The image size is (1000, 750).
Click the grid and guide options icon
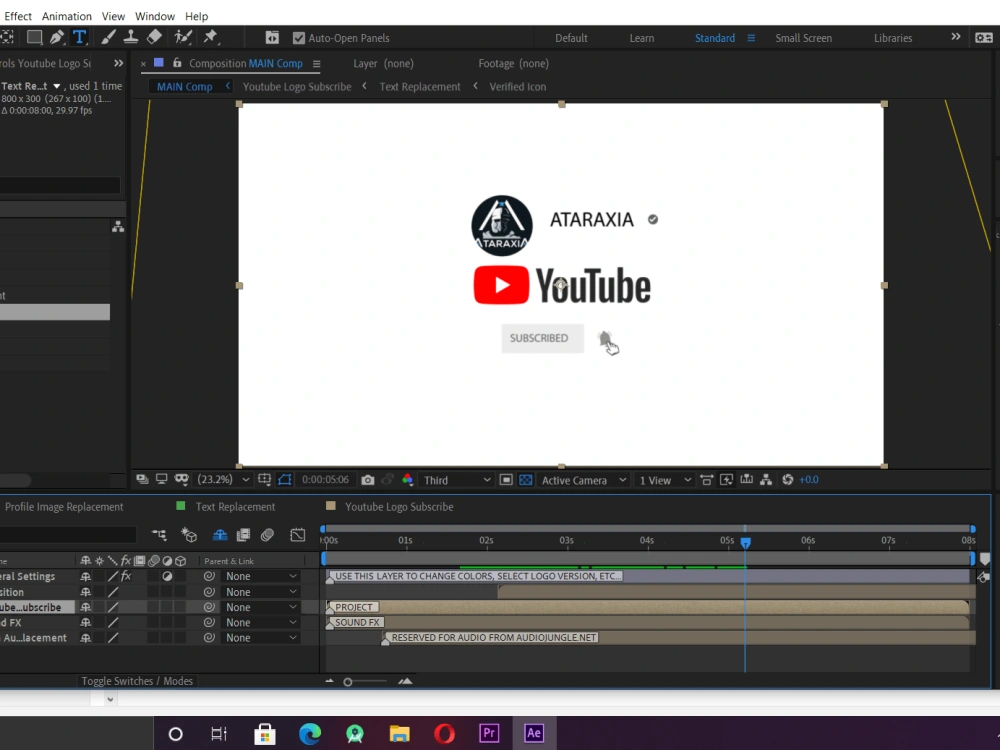265,480
